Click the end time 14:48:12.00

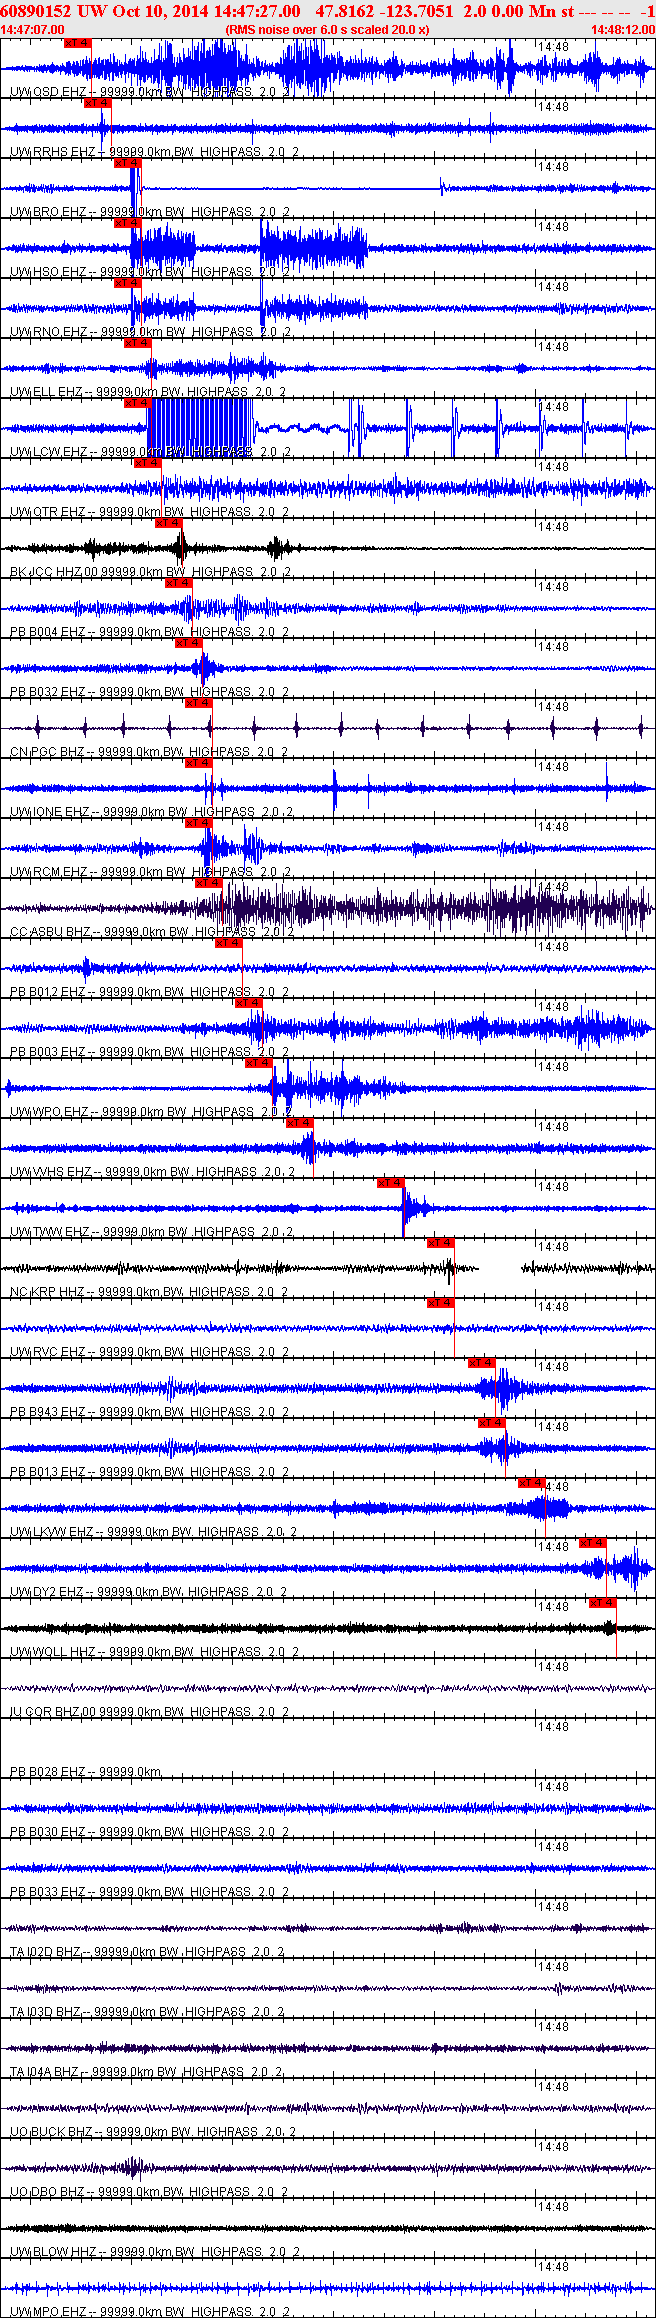[623, 30]
